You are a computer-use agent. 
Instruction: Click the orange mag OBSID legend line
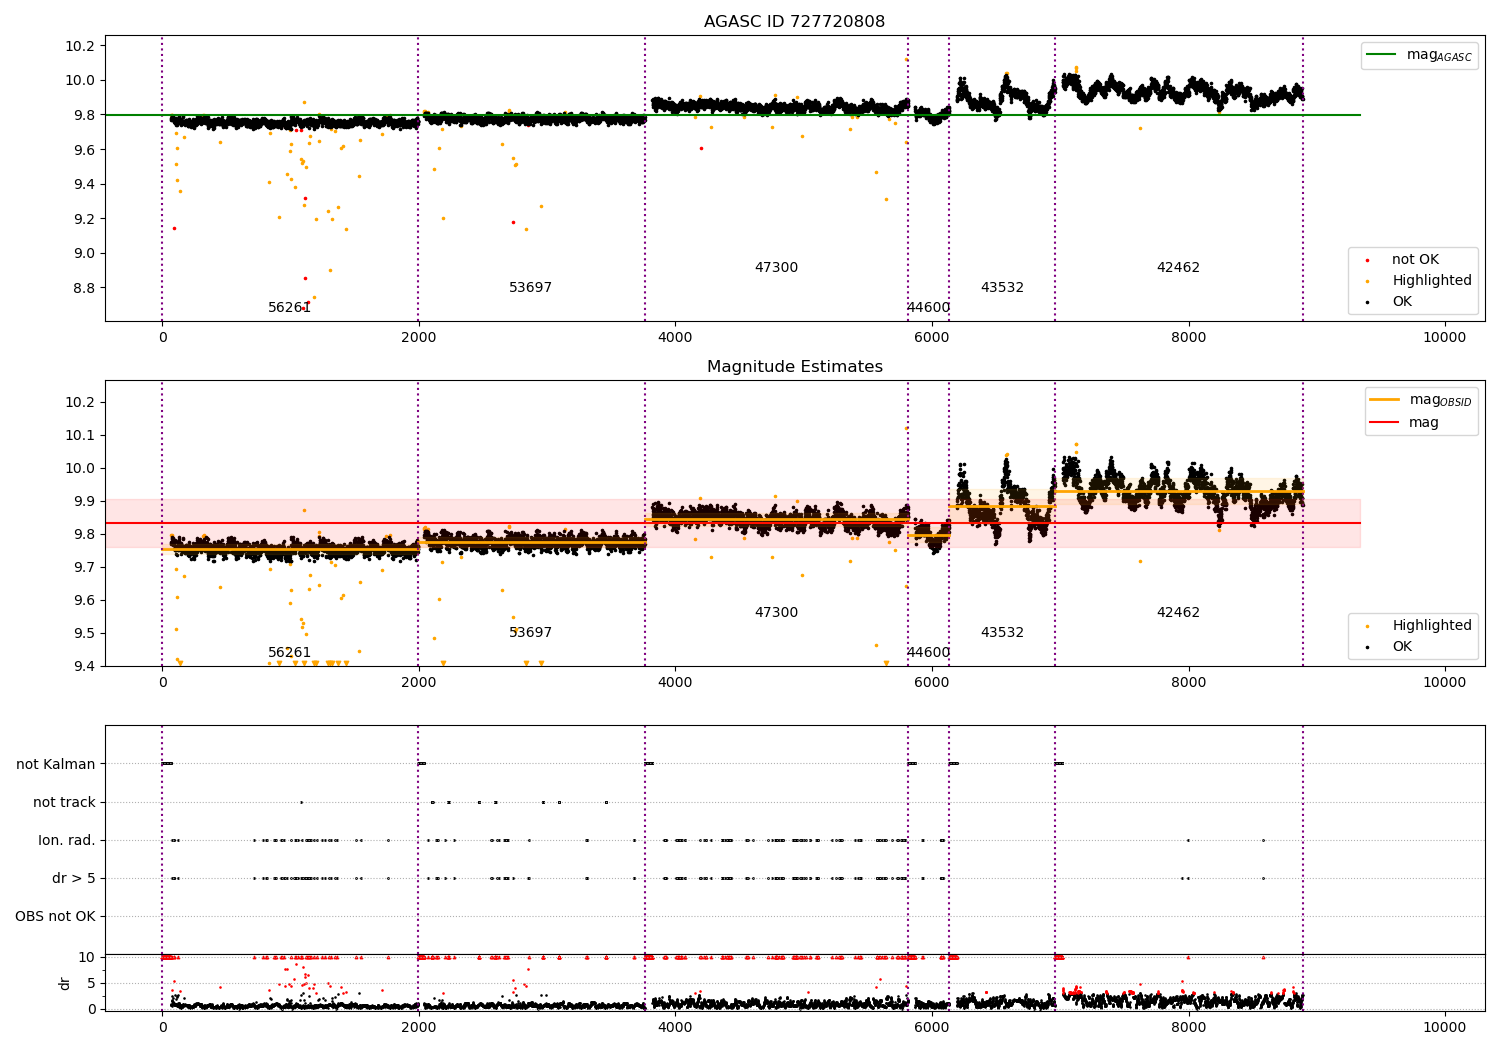tap(1384, 400)
